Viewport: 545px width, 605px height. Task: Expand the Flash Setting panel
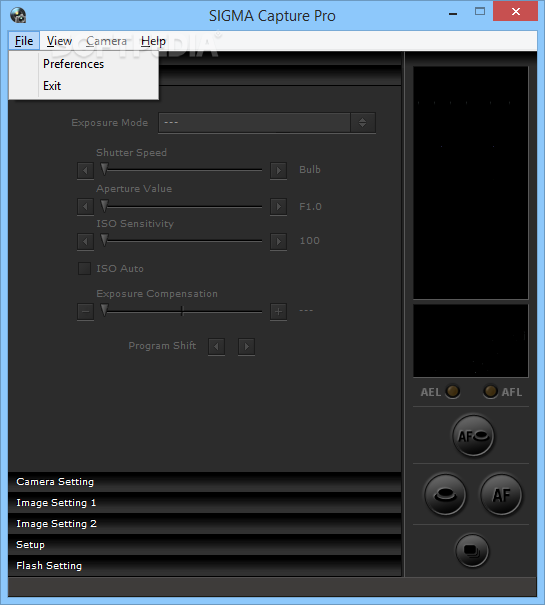pos(205,566)
